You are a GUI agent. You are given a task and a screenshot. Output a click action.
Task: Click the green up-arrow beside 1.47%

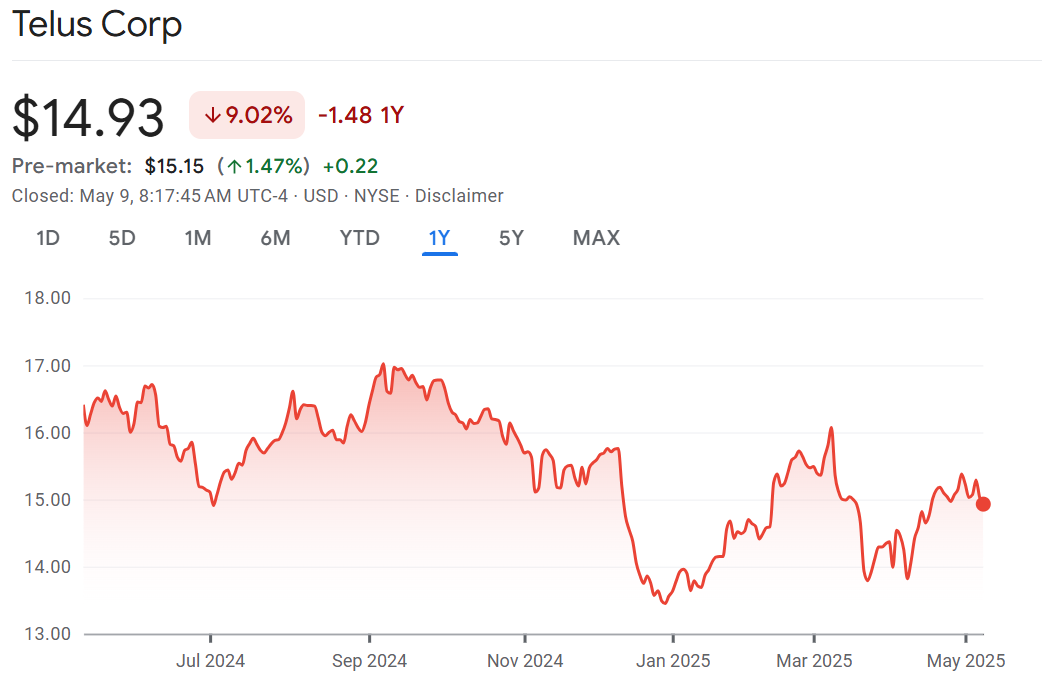pyautogui.click(x=233, y=166)
